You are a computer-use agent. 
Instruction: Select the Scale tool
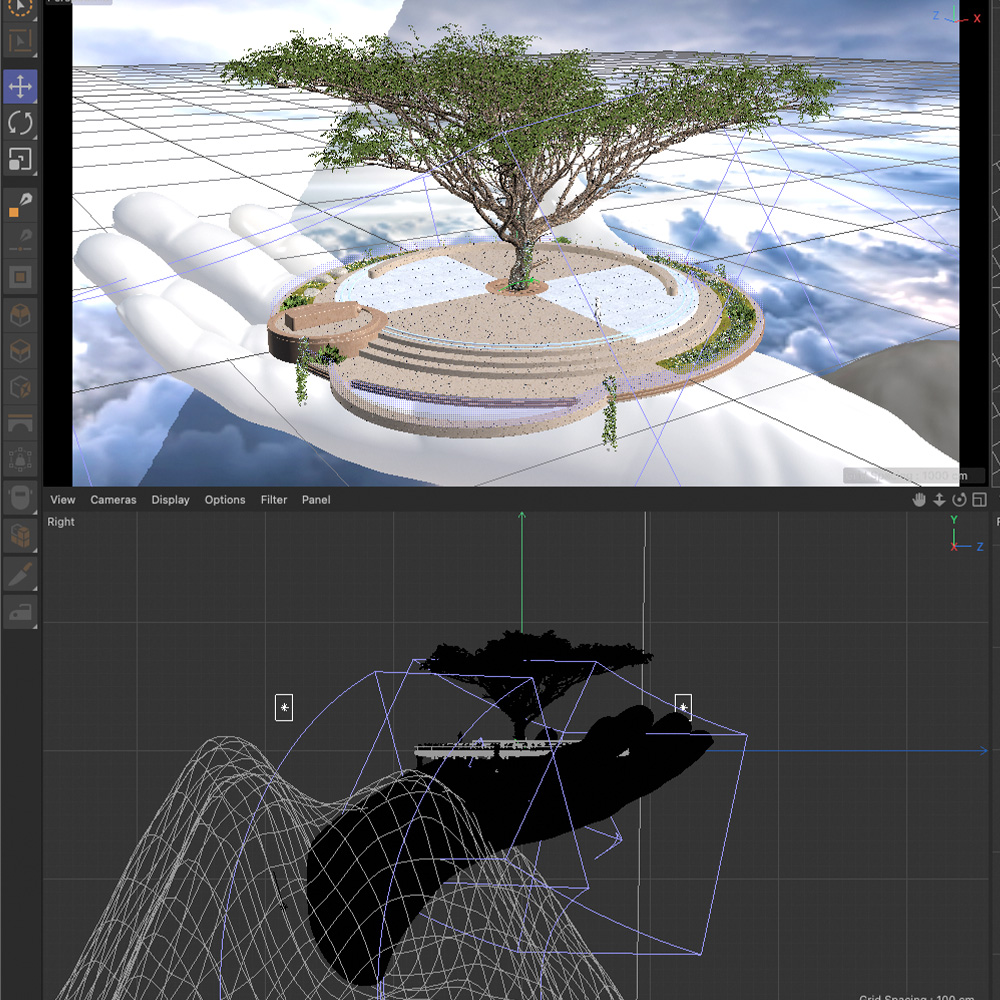pos(20,159)
